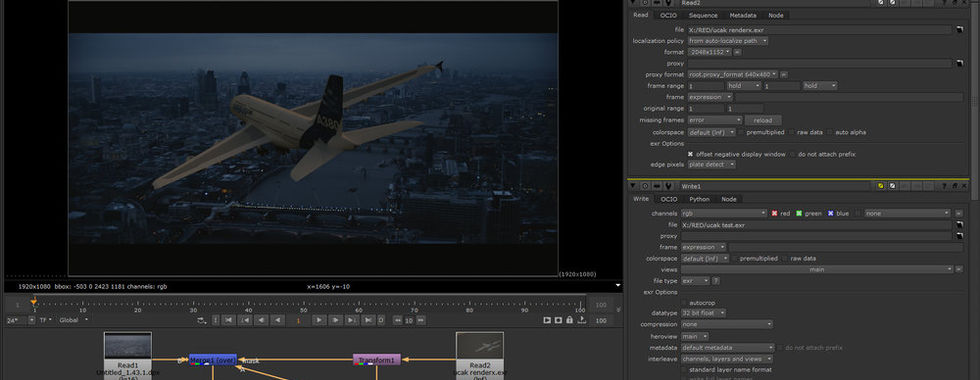Click the center-node icon in Read2 header
Viewport: 980px width, 380px height.
pos(645,2)
